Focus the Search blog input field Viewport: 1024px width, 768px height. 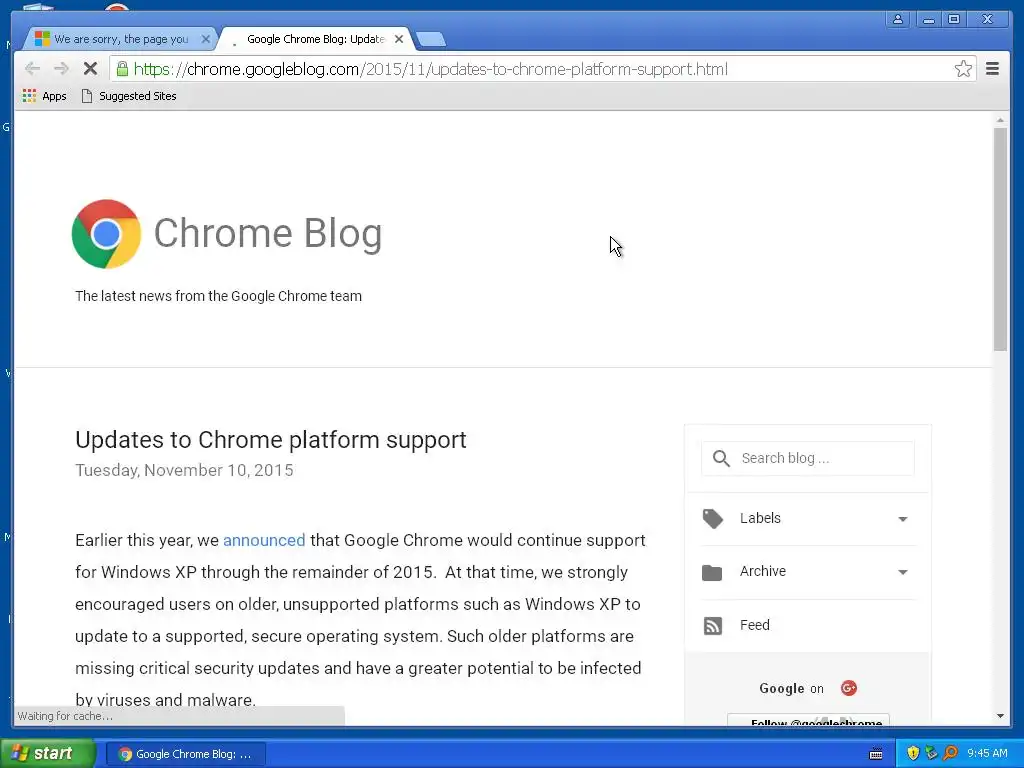point(808,458)
